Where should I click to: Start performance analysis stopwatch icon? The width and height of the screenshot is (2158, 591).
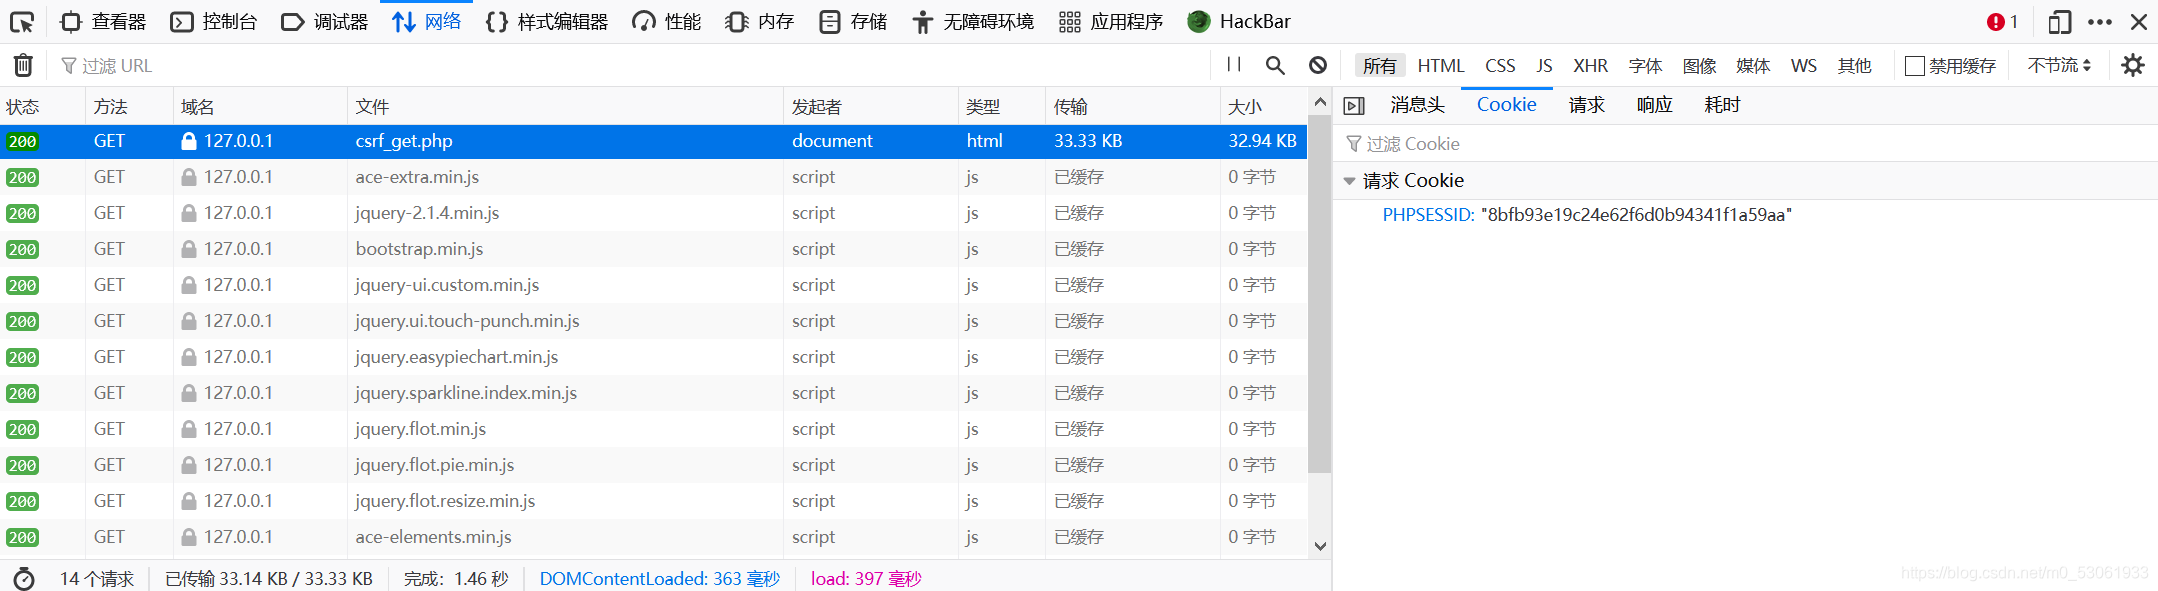pyautogui.click(x=24, y=579)
